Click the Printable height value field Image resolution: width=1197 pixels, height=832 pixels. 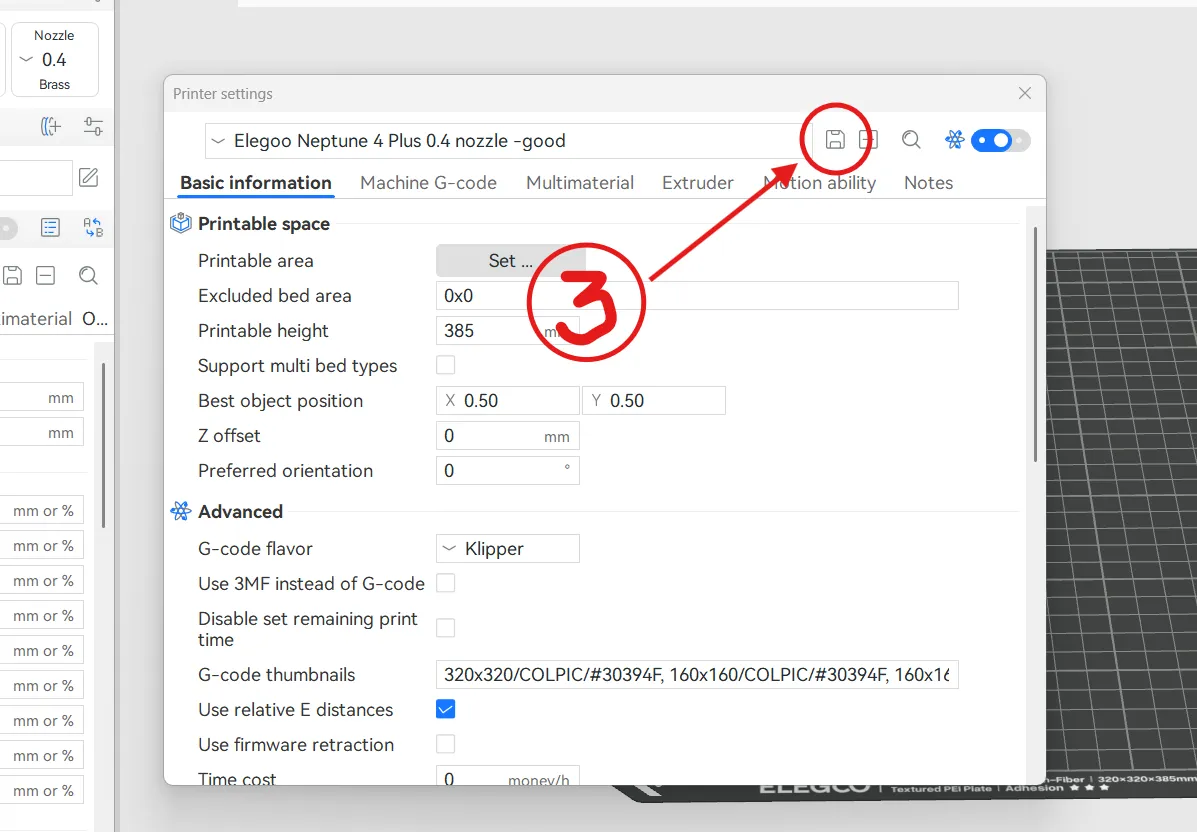[508, 331]
